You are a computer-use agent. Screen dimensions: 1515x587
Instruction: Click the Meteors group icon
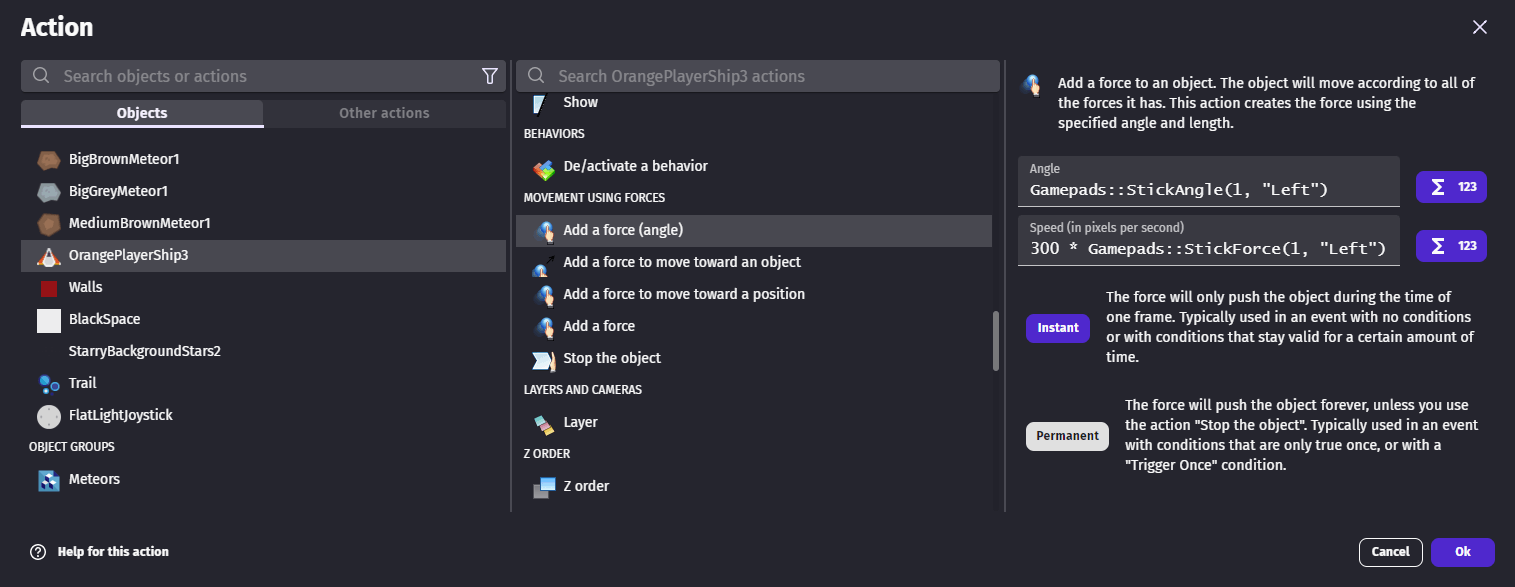49,480
